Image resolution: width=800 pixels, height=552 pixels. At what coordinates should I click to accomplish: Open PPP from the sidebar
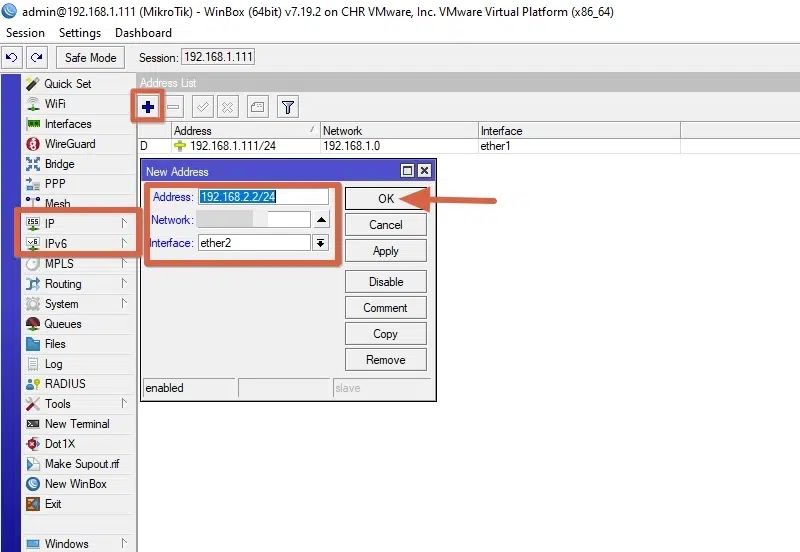click(x=79, y=184)
